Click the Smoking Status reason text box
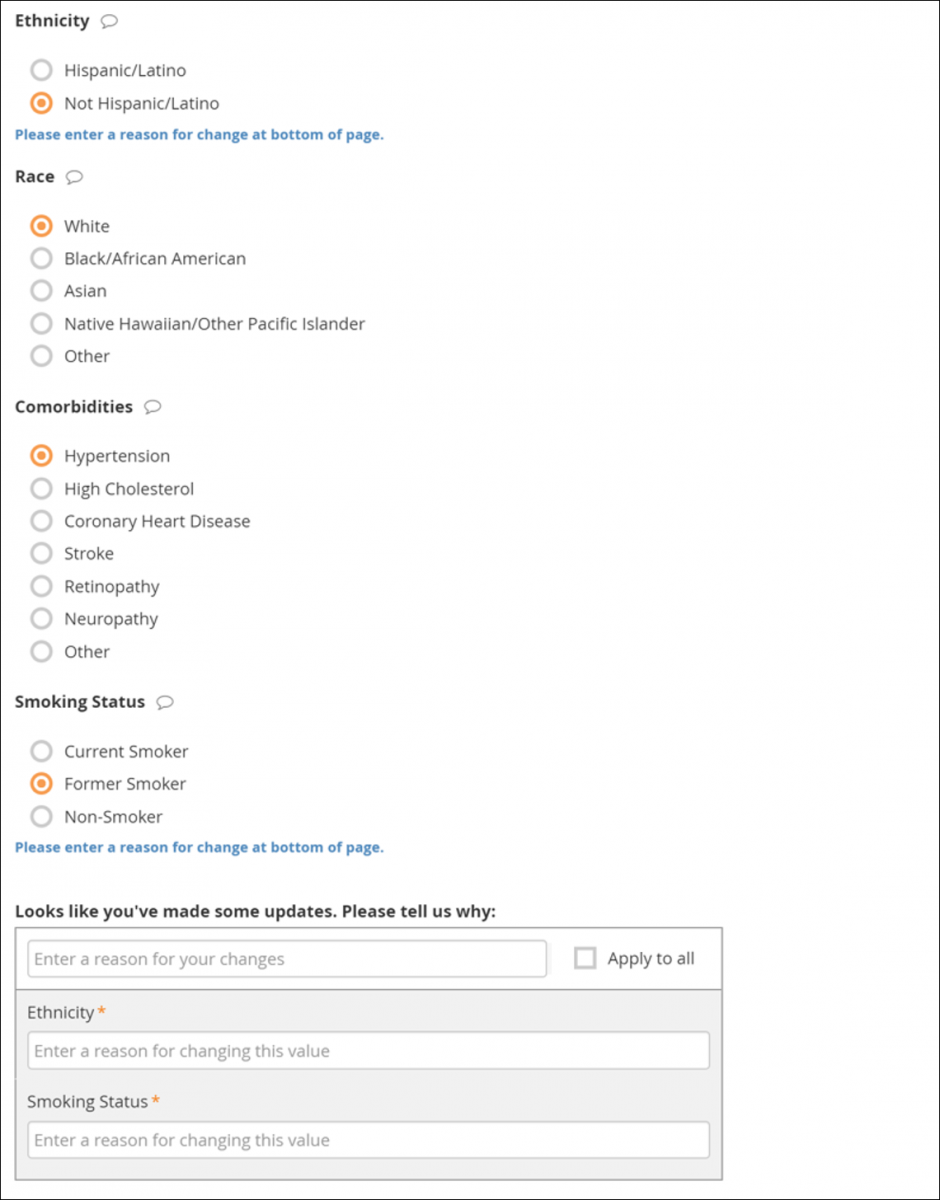This screenshot has width=940, height=1200. coord(368,1140)
